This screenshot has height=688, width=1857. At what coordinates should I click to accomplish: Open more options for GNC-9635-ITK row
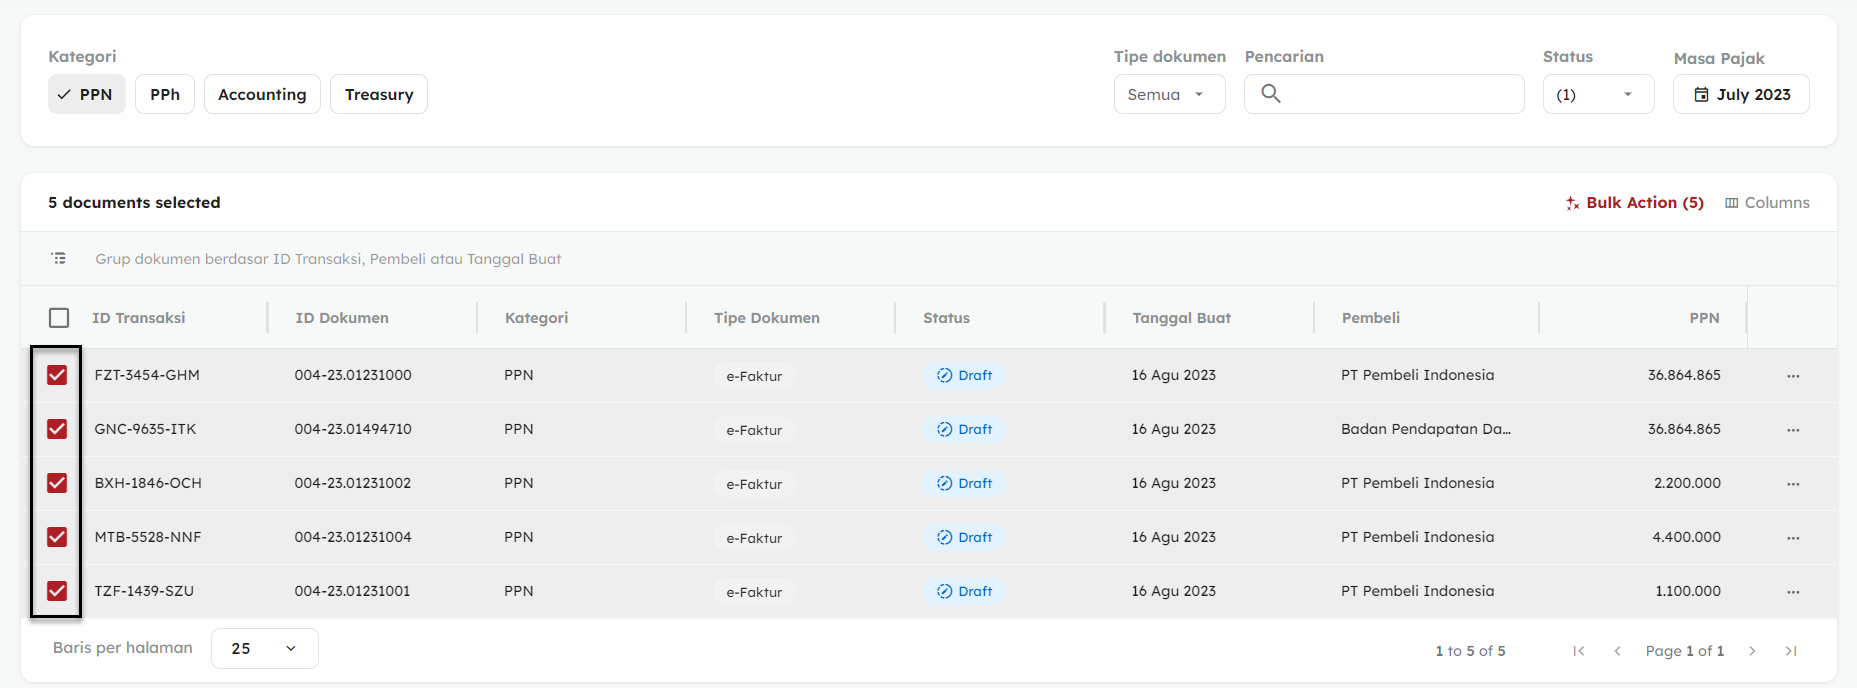click(1792, 430)
